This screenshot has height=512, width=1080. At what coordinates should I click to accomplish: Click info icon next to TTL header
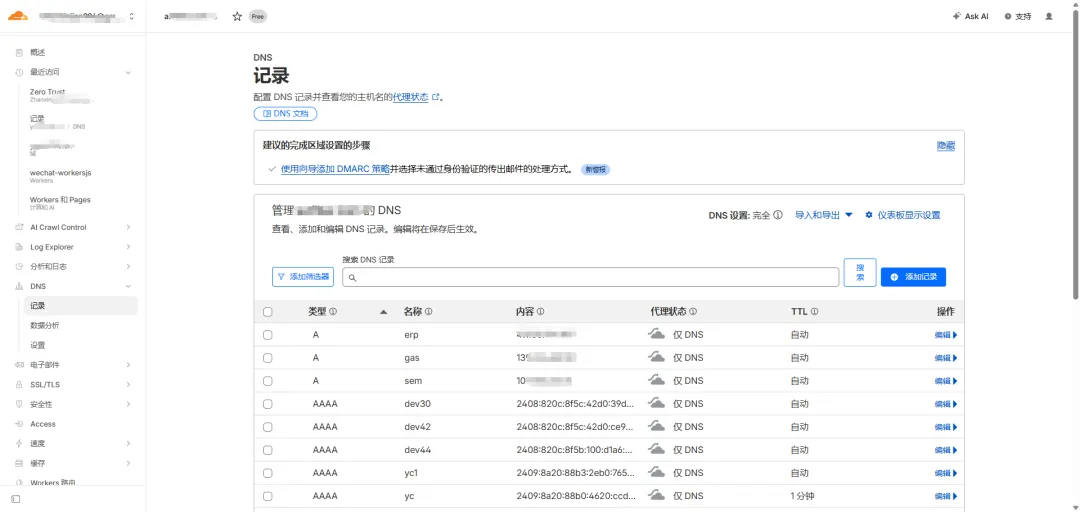pos(814,312)
